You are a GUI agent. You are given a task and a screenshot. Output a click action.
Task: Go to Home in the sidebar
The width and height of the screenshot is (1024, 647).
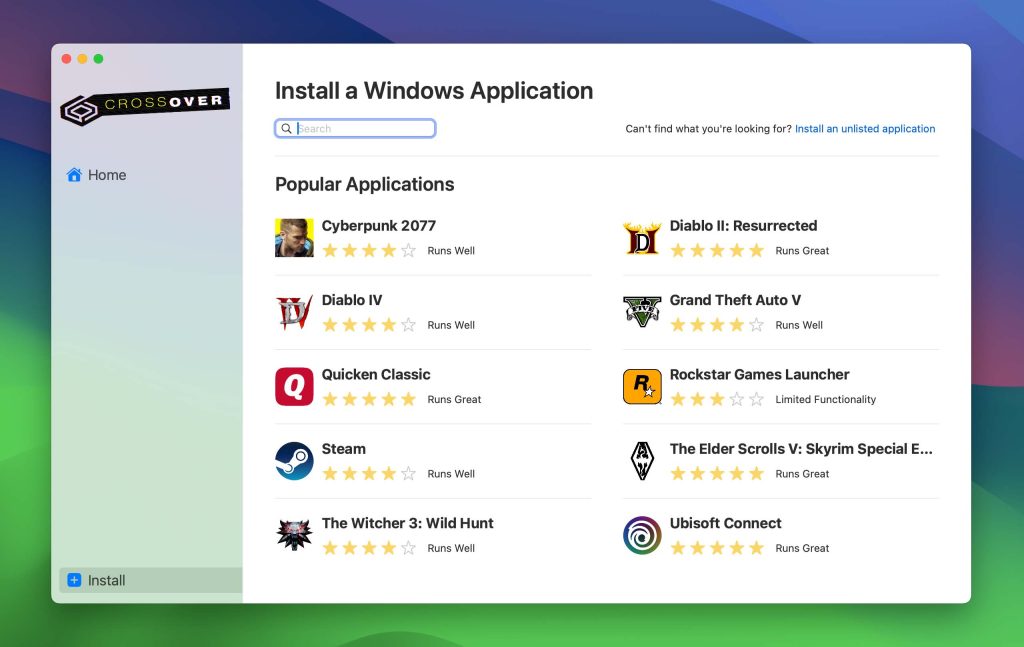[x=96, y=175]
